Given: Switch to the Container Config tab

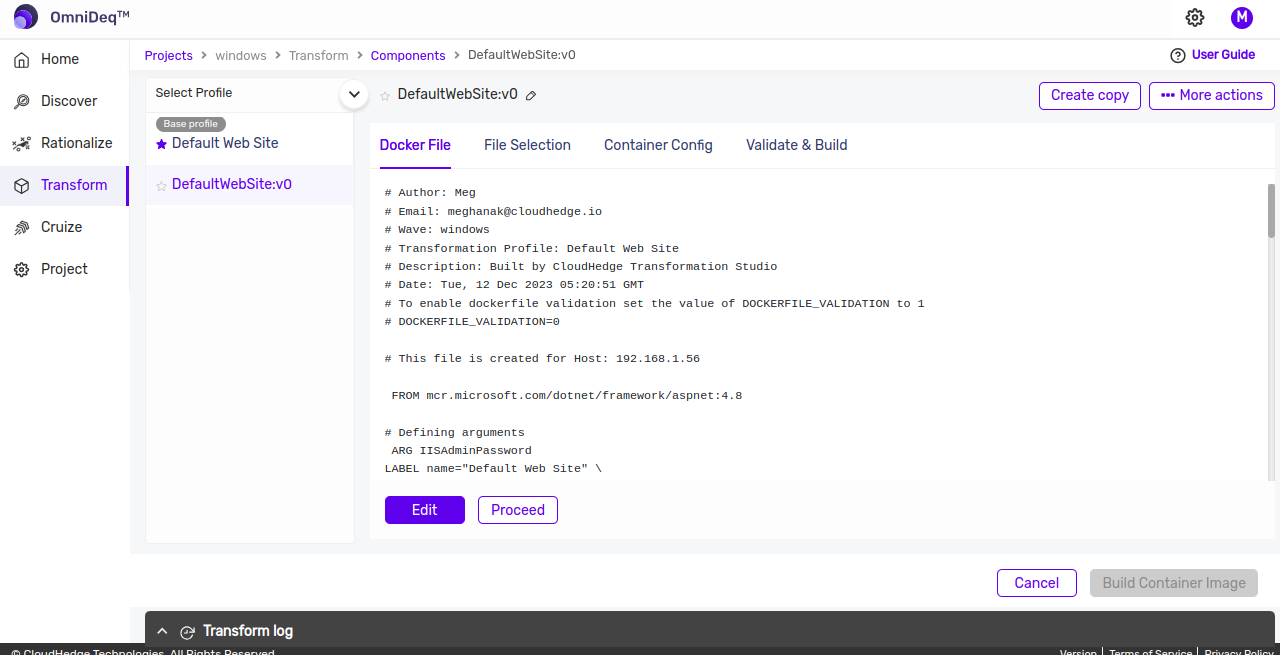Looking at the screenshot, I should 658,145.
